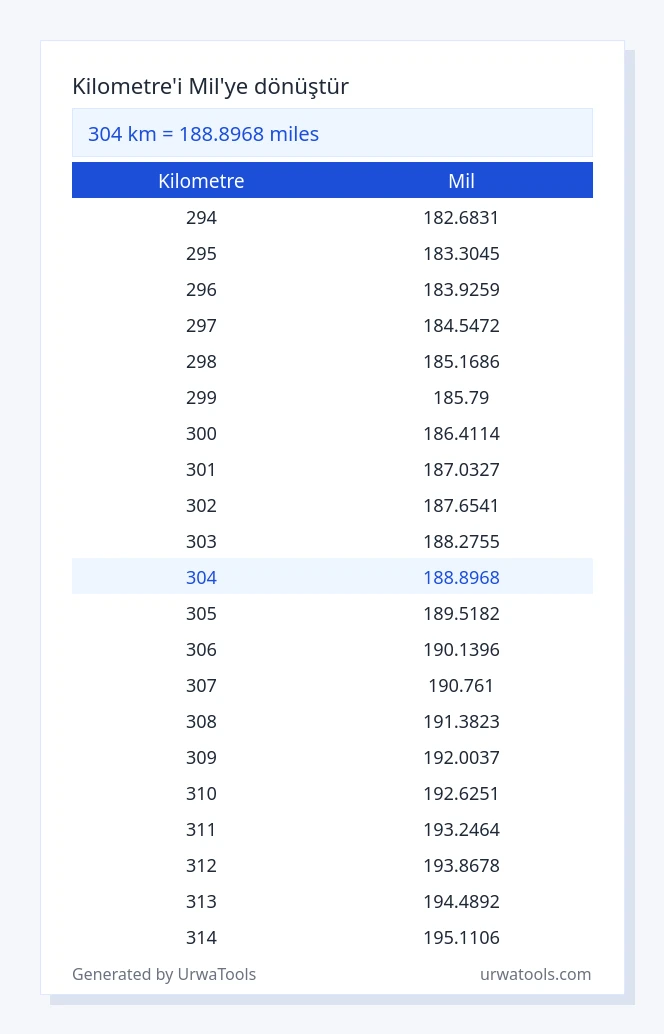Open the urwatools.com link

coord(535,974)
